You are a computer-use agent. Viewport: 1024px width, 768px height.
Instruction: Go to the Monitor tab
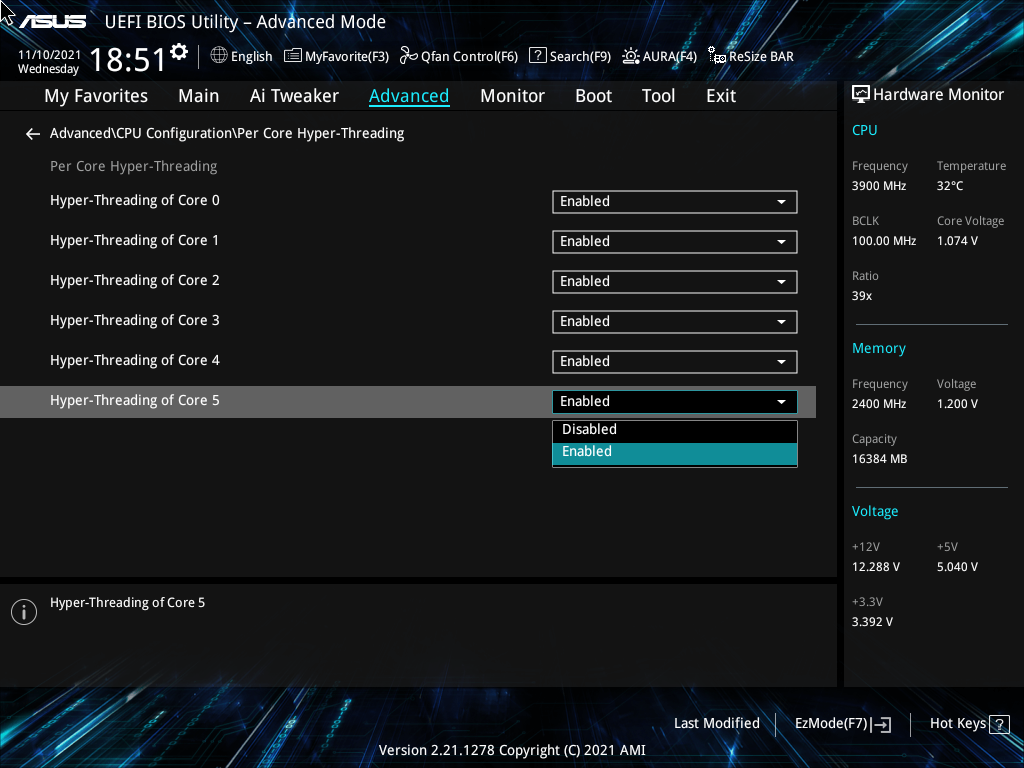512,96
